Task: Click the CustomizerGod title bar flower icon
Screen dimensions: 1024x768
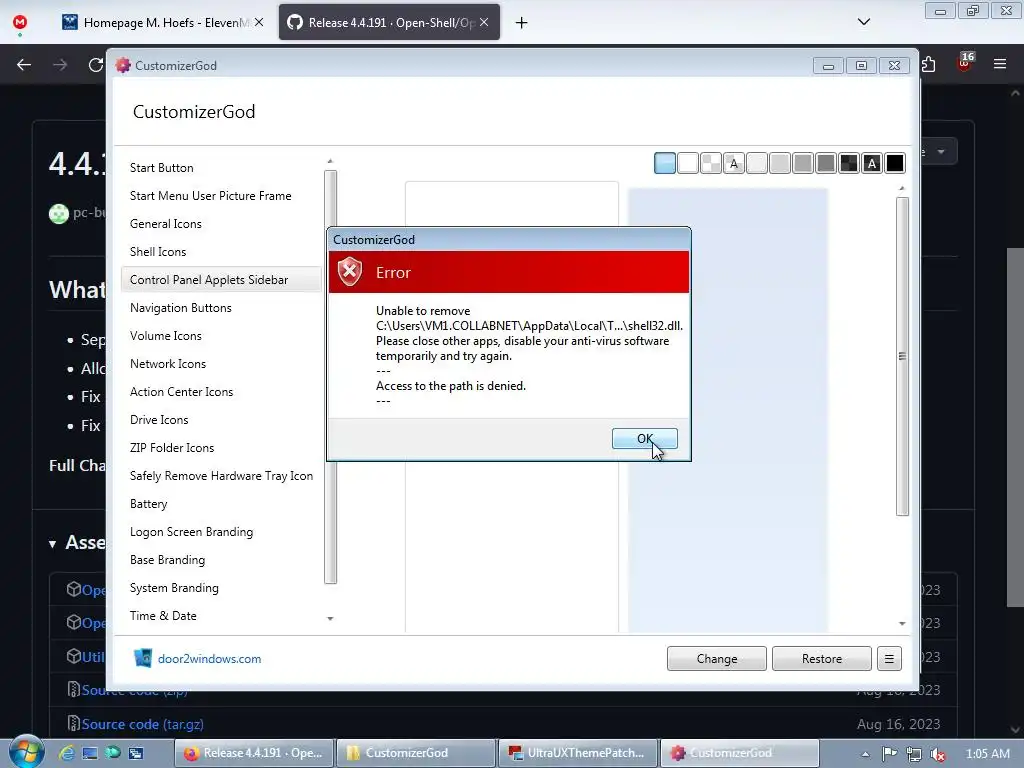Action: (x=123, y=65)
